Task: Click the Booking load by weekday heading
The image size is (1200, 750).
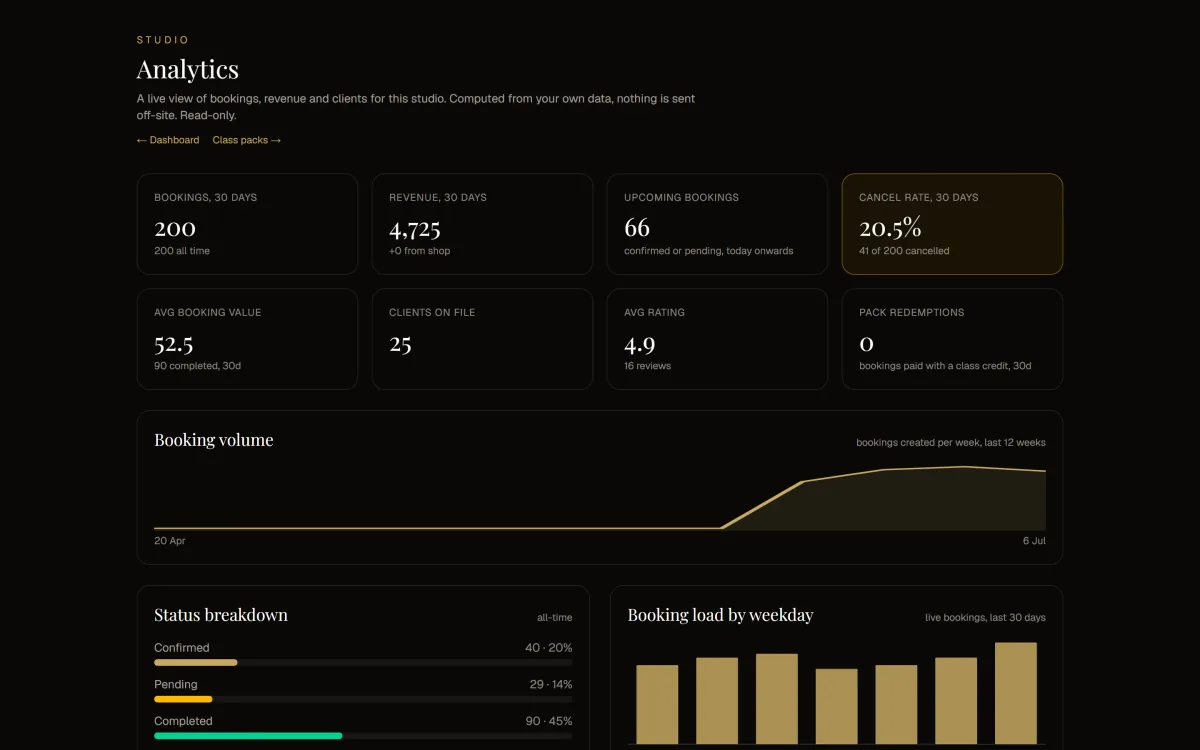Action: pyautogui.click(x=720, y=615)
